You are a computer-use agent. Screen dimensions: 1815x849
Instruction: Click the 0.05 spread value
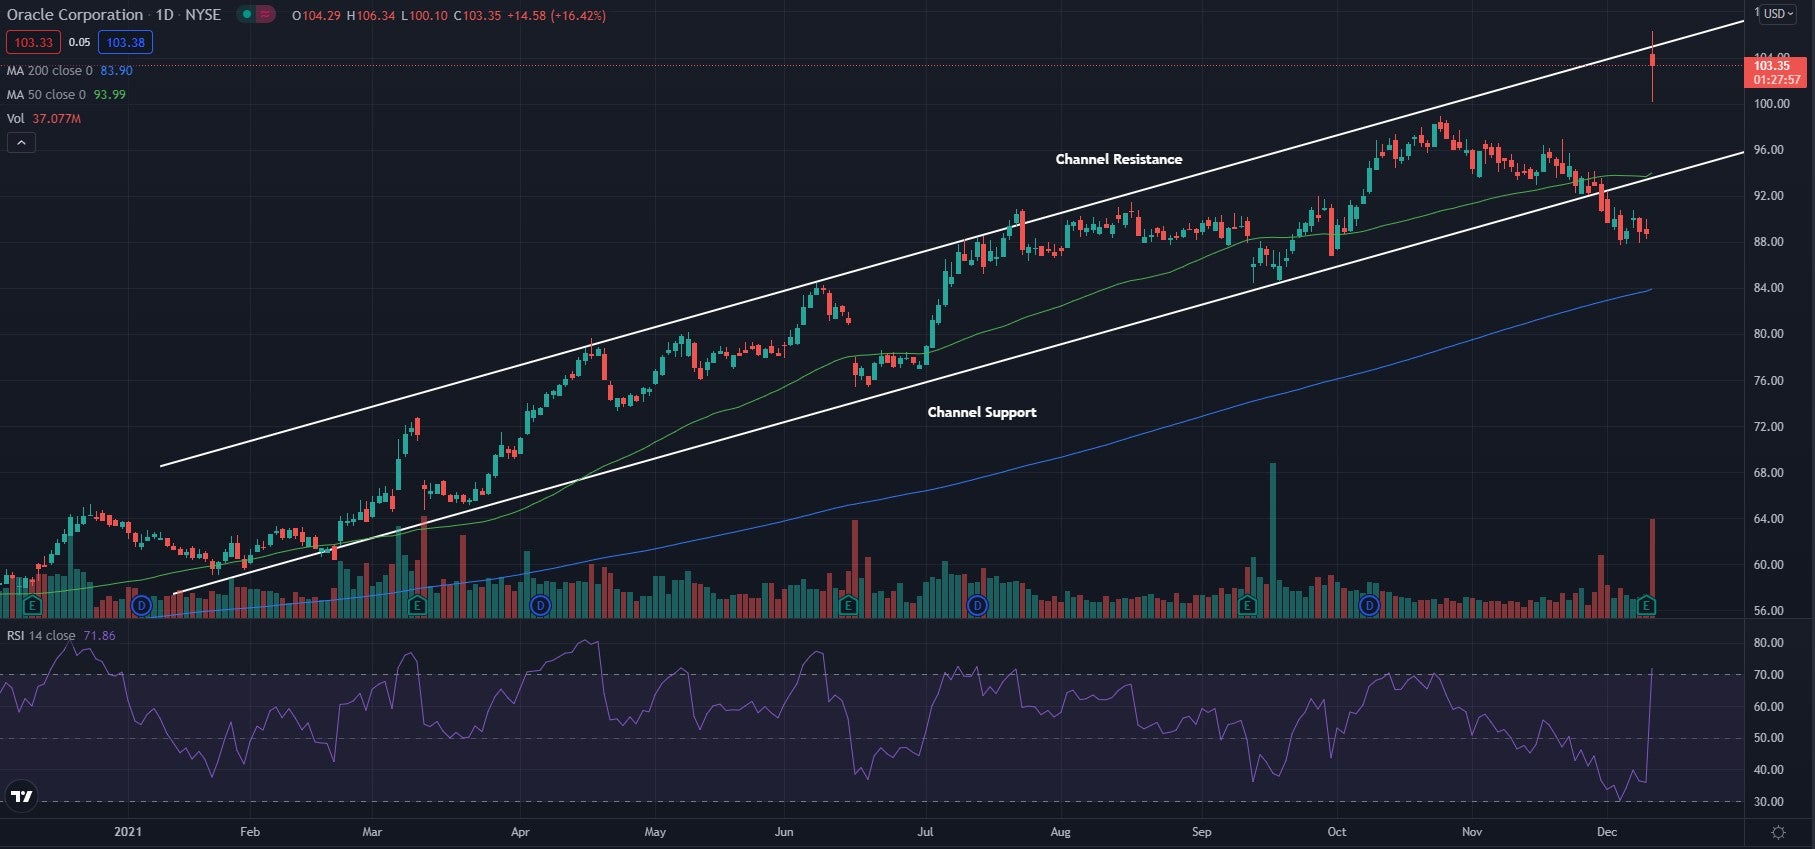79,42
